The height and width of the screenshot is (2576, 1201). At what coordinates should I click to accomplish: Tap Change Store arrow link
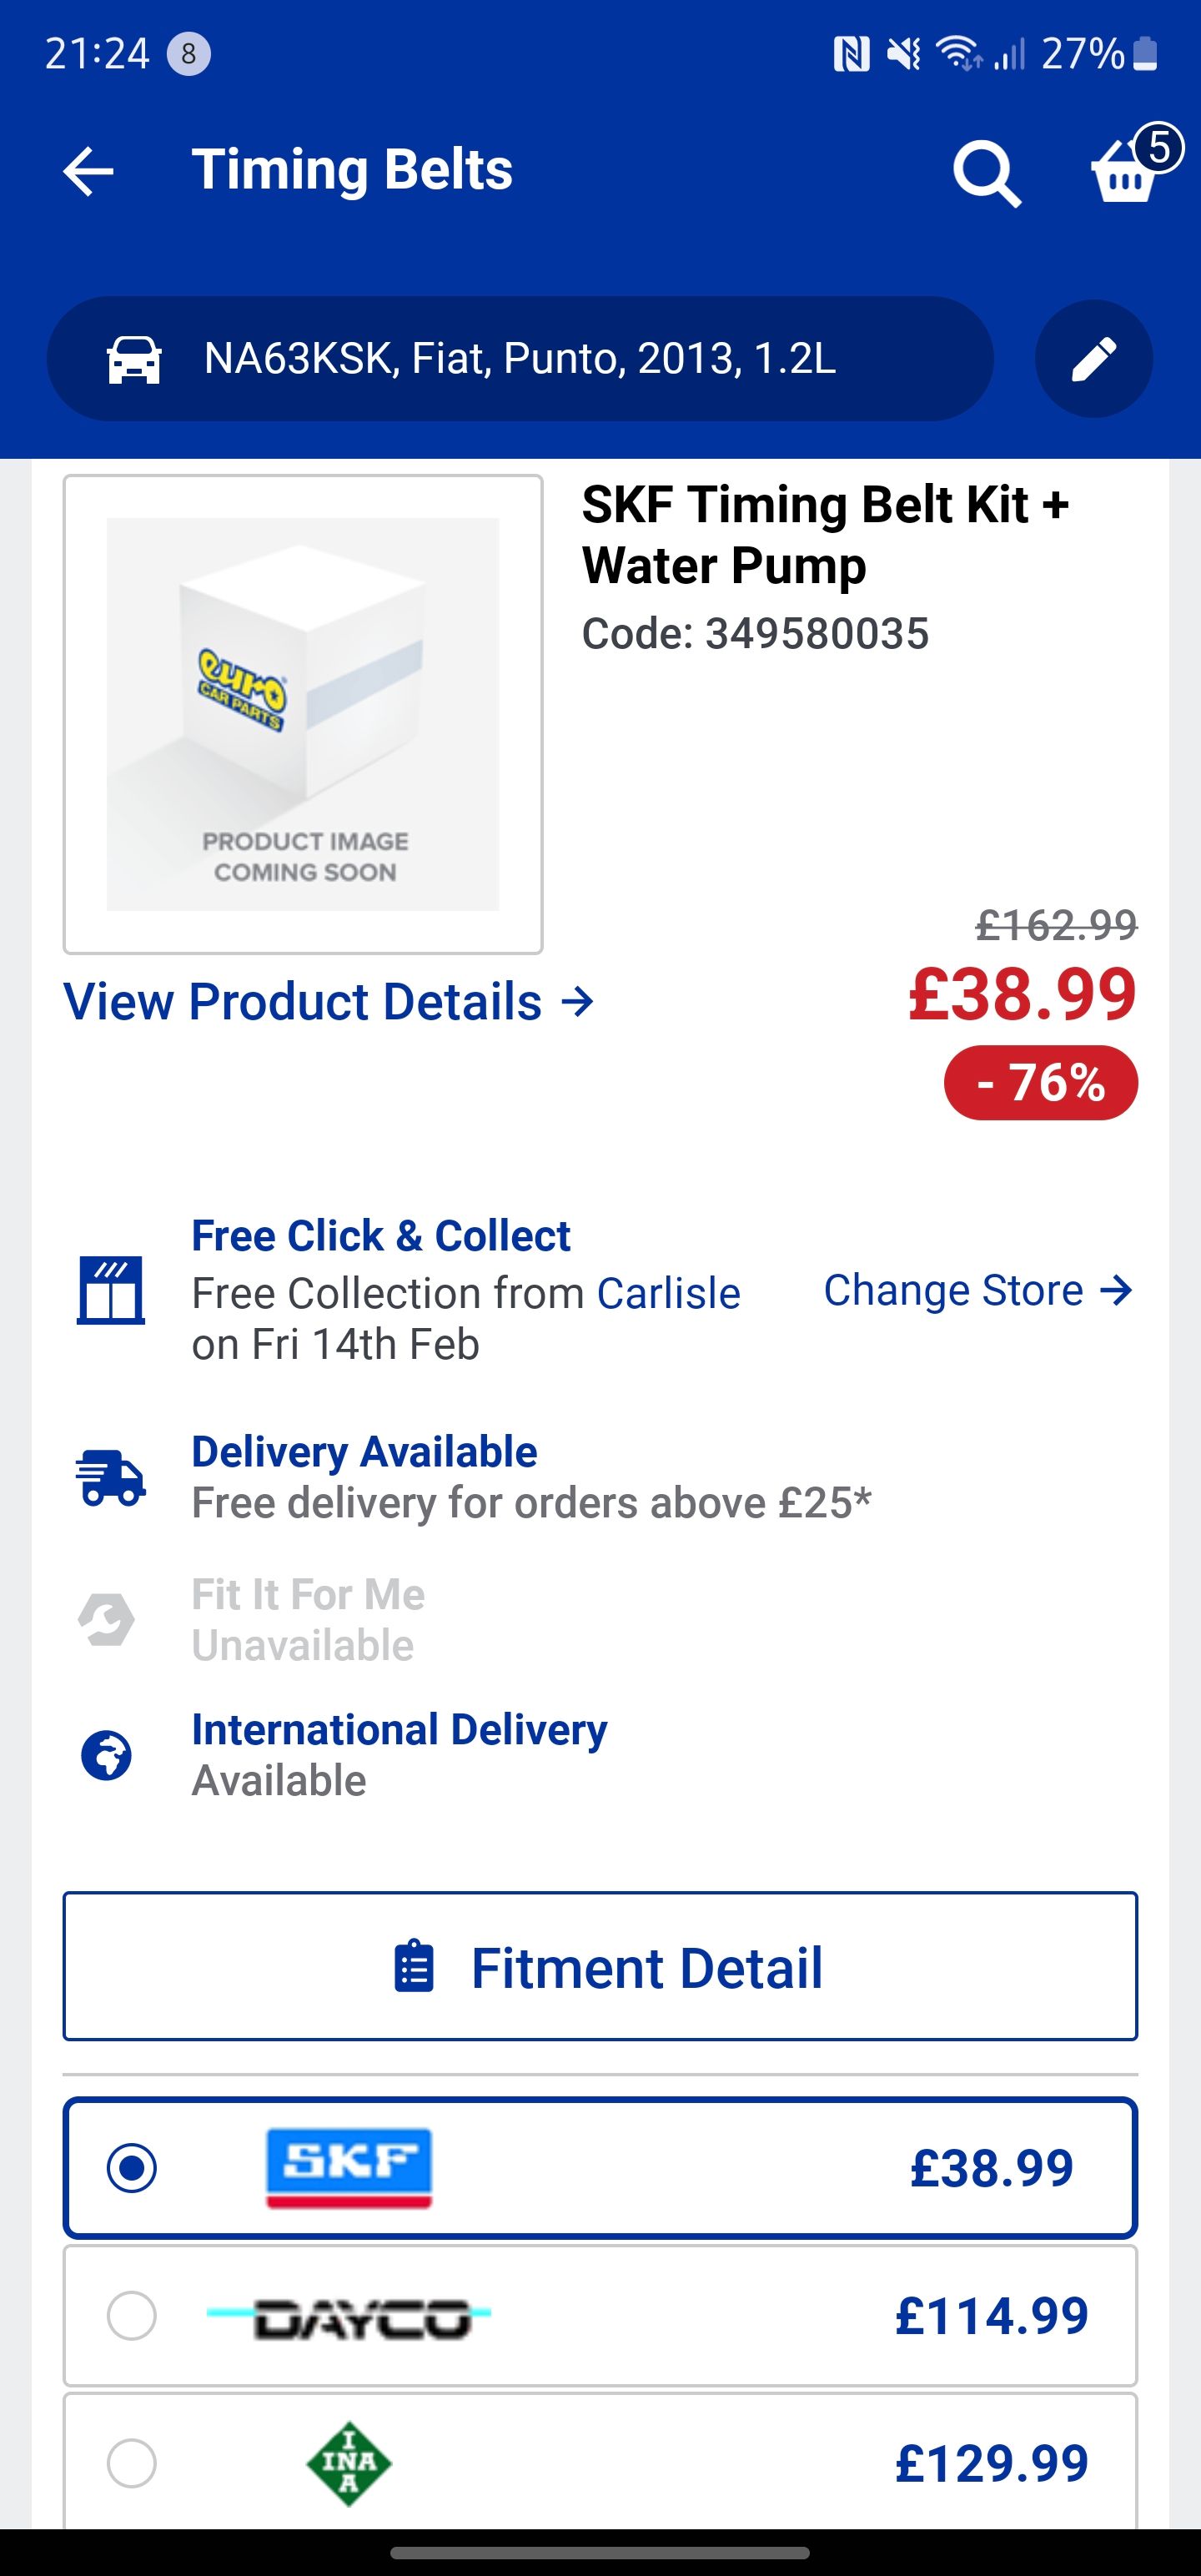pos(977,1290)
